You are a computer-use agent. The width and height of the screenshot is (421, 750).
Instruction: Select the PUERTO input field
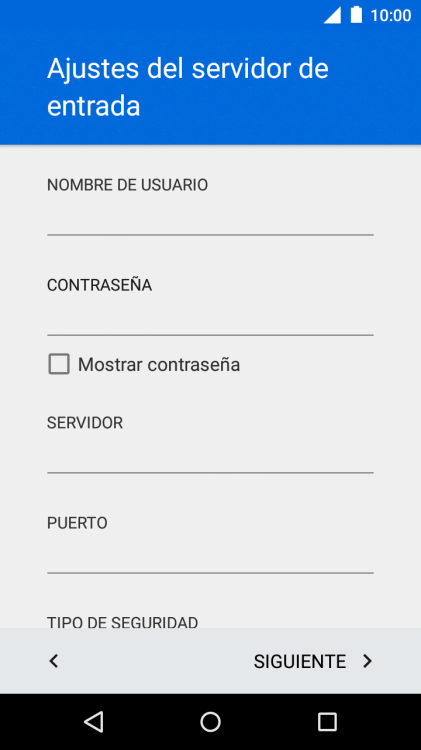coord(210,556)
